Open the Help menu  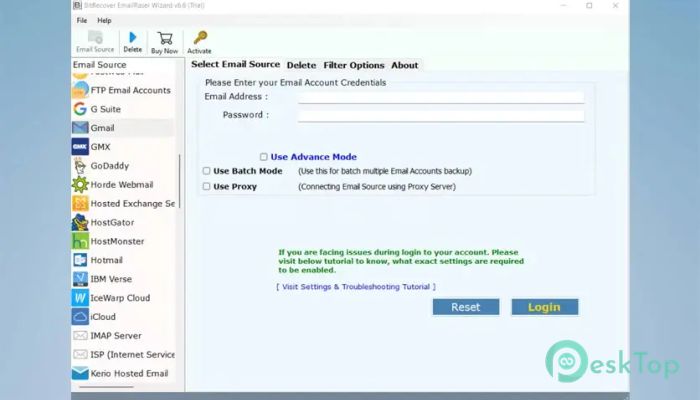(104, 21)
